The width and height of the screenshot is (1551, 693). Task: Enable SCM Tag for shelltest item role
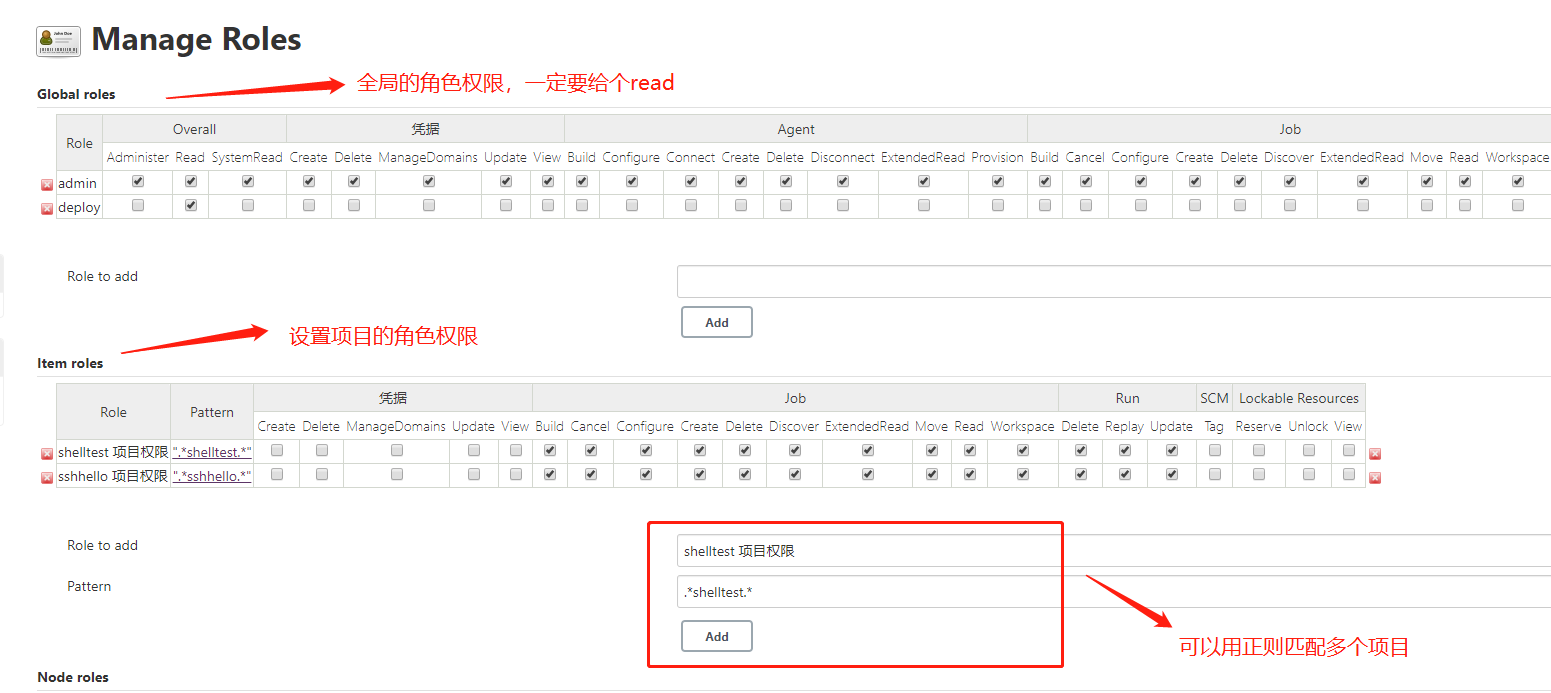tap(1215, 450)
